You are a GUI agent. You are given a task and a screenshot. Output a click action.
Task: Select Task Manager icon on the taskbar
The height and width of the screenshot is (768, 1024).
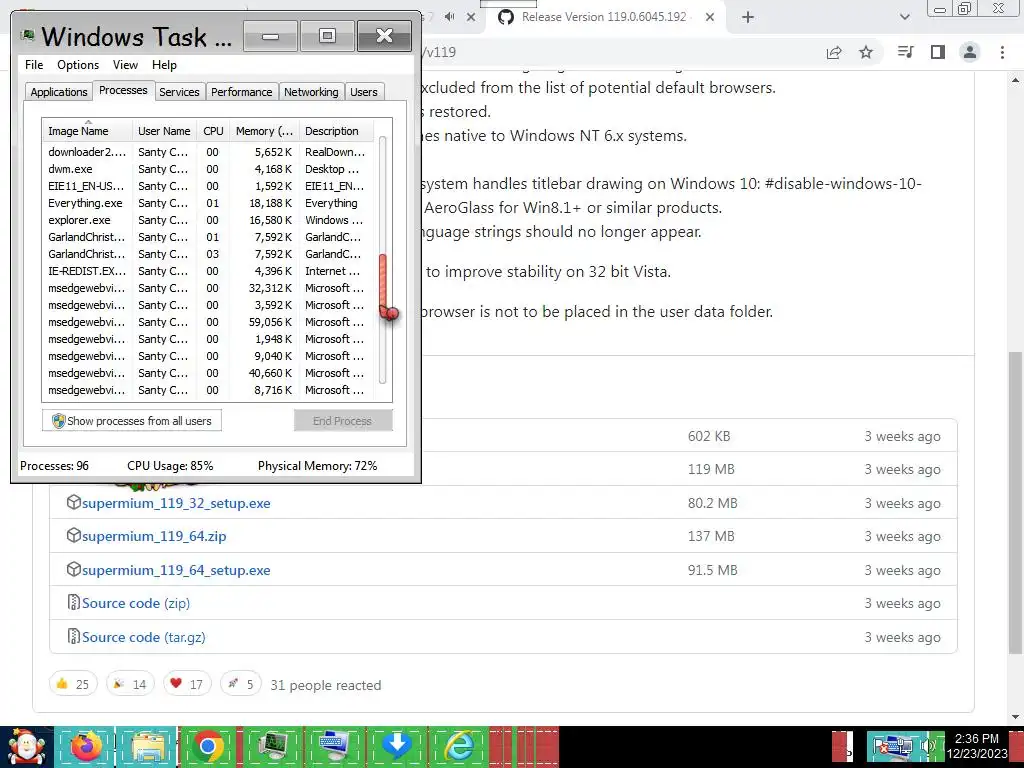pyautogui.click(x=272, y=746)
